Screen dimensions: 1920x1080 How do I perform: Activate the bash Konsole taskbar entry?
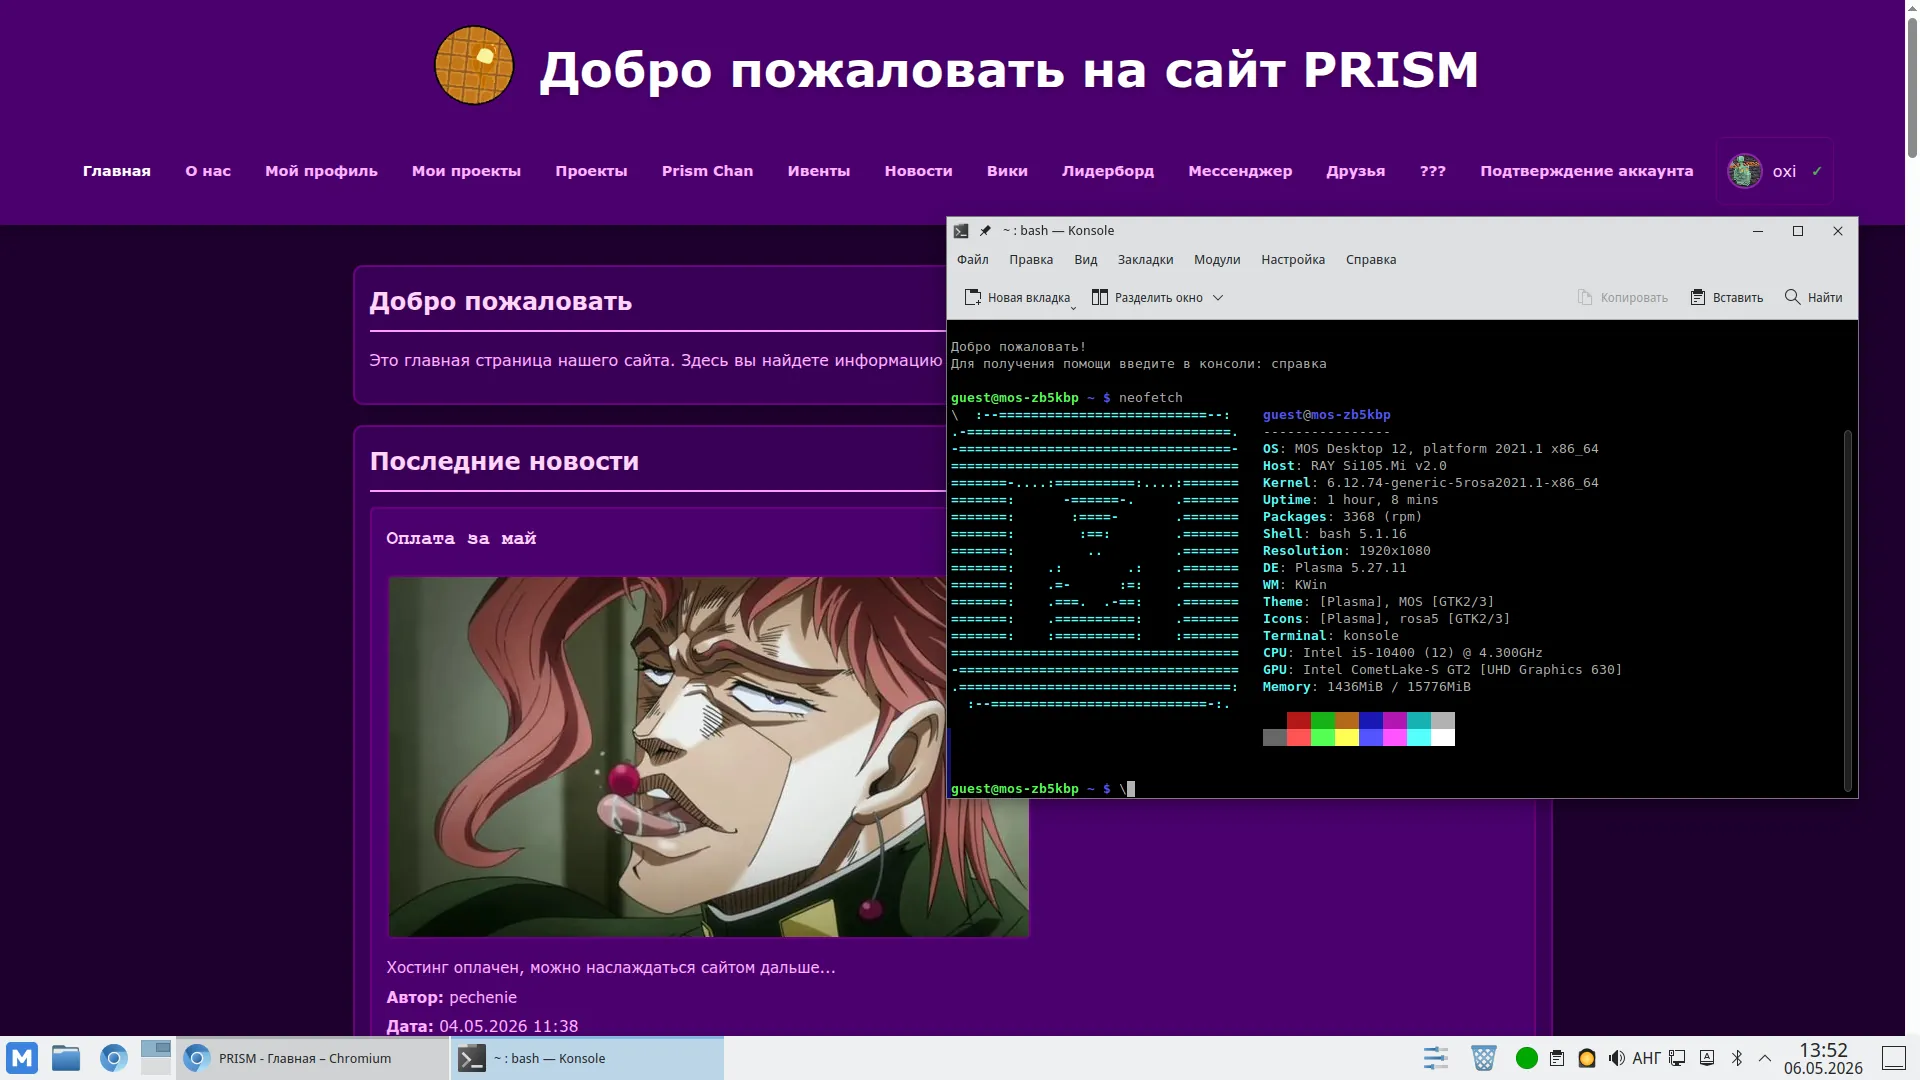(587, 1058)
